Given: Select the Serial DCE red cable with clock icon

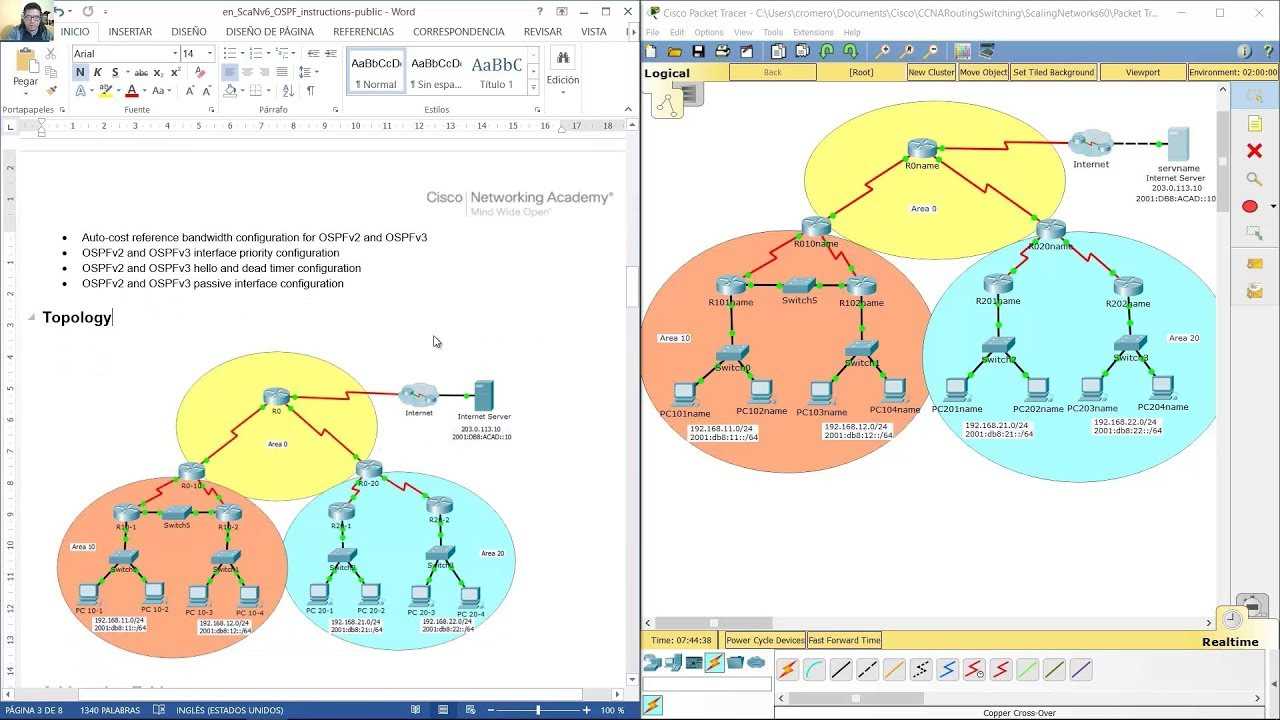Looking at the screenshot, I should coord(974,670).
